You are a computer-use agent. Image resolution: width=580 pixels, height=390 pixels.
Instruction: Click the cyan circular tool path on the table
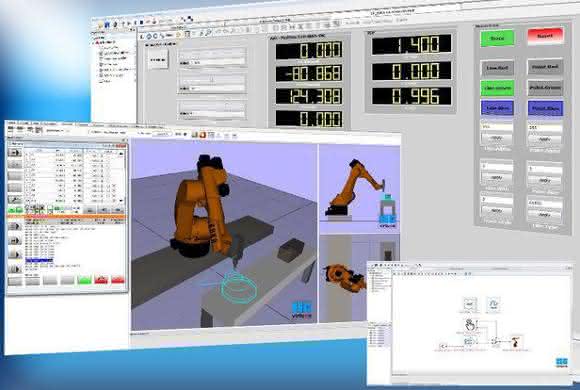tap(239, 288)
